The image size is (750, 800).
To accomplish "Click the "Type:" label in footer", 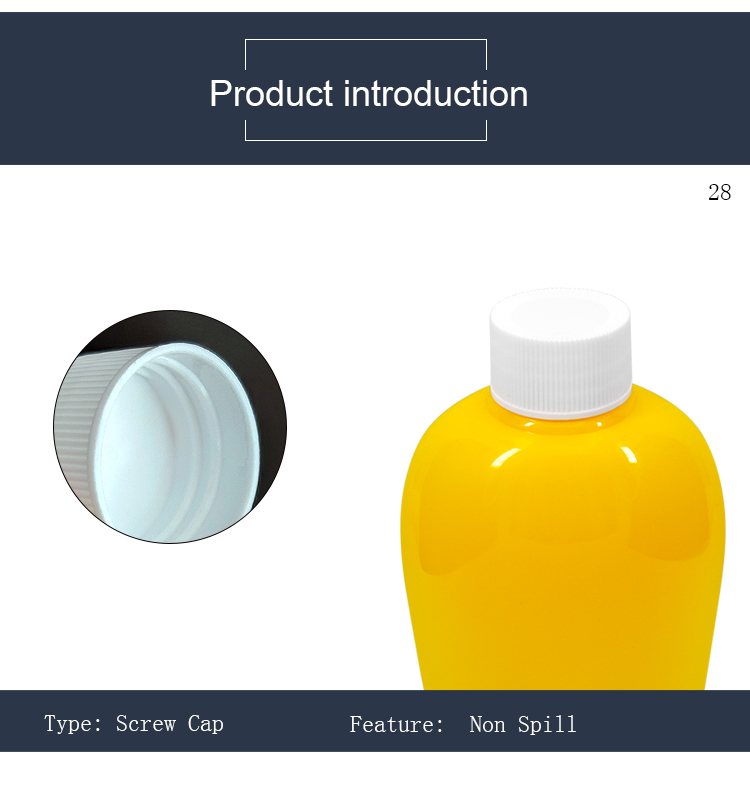I will pos(73,723).
